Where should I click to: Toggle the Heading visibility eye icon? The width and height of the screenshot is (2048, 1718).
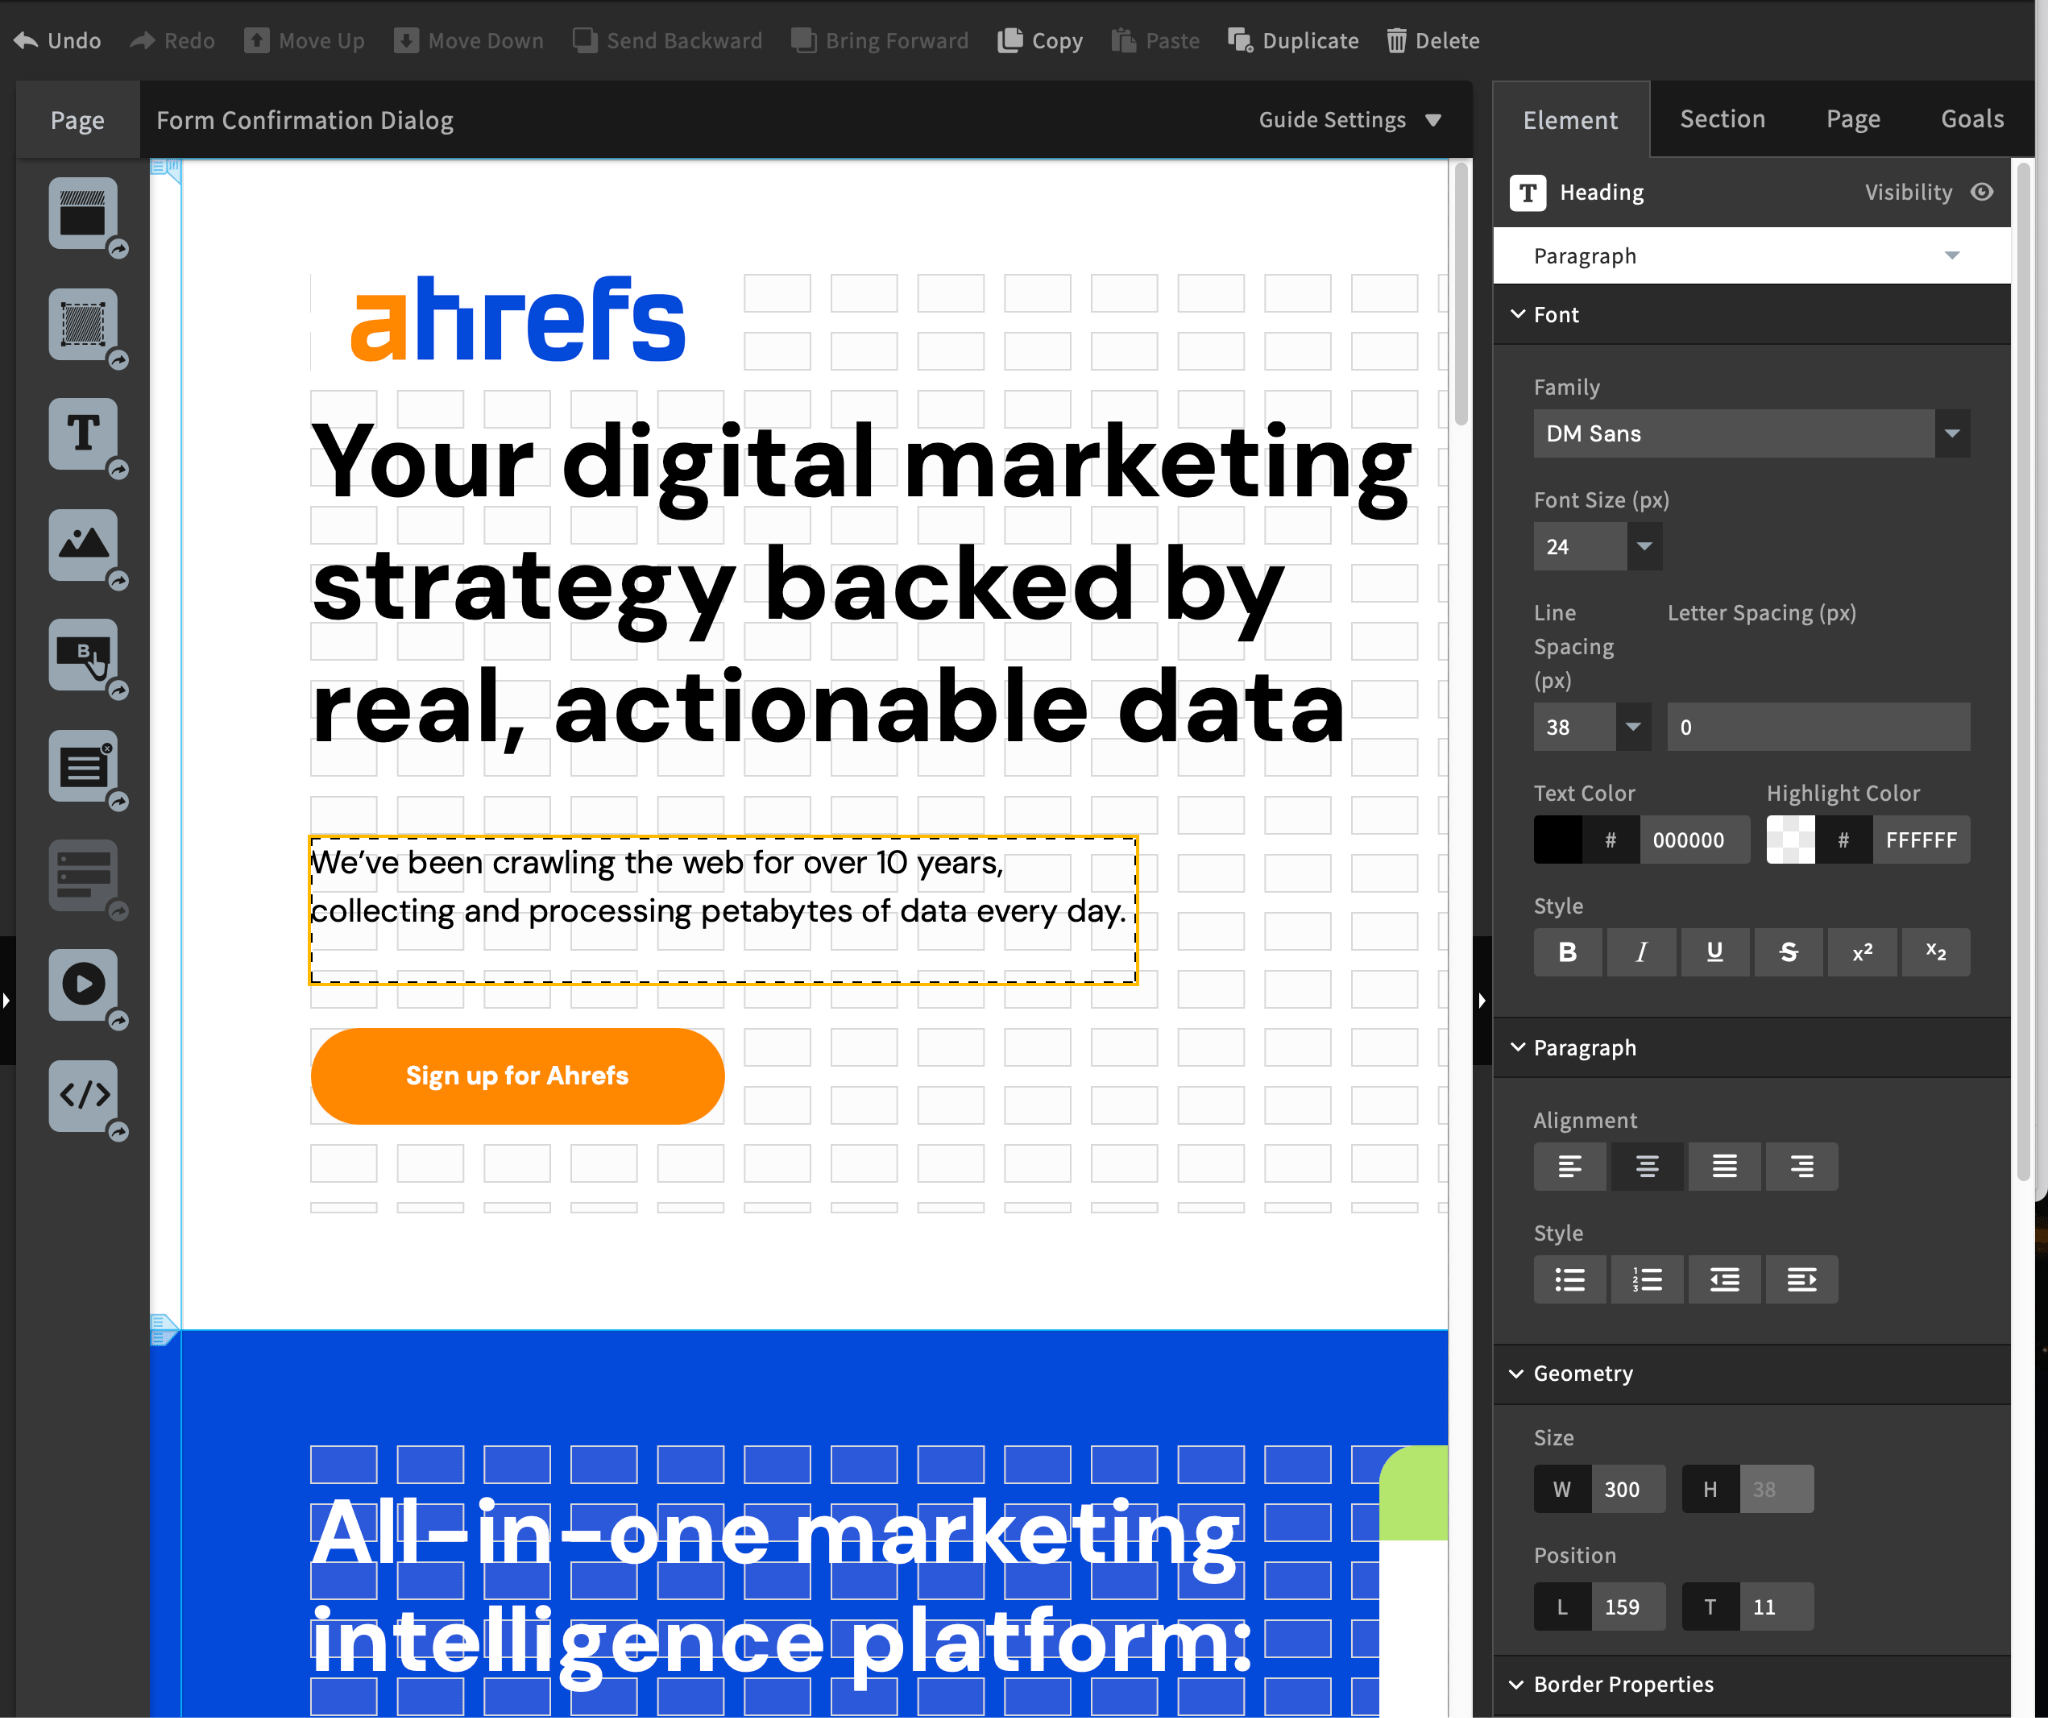pos(1983,192)
